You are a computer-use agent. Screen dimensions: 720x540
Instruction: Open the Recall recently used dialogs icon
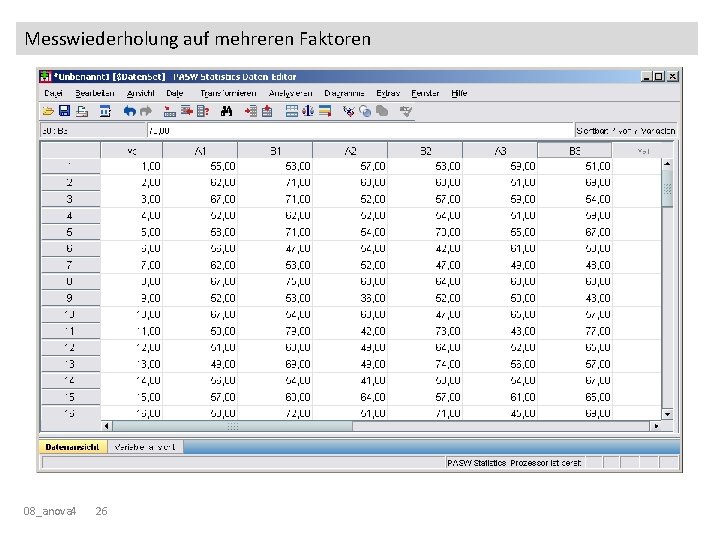(x=105, y=111)
